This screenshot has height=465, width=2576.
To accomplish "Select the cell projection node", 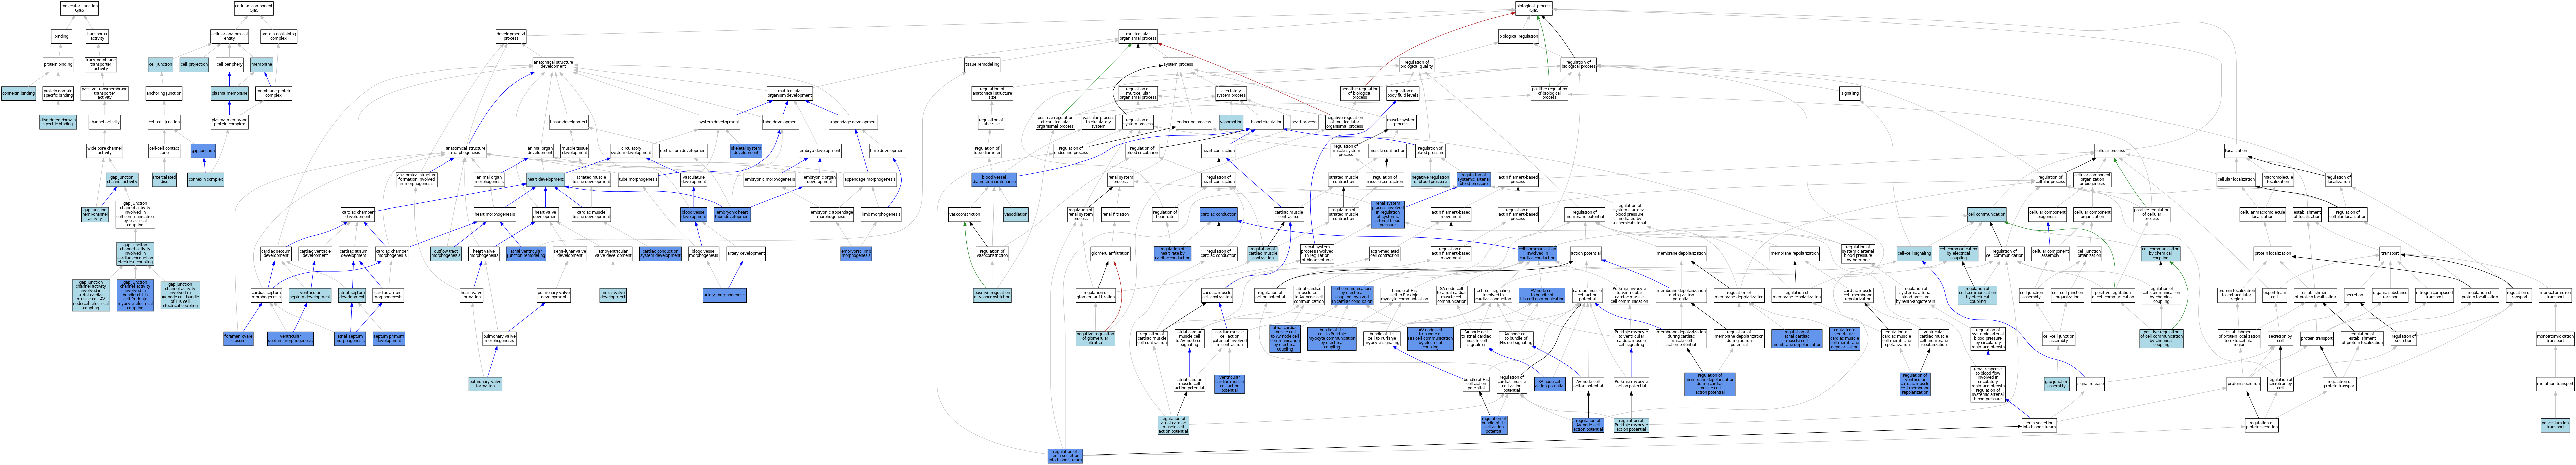I will tap(194, 65).
